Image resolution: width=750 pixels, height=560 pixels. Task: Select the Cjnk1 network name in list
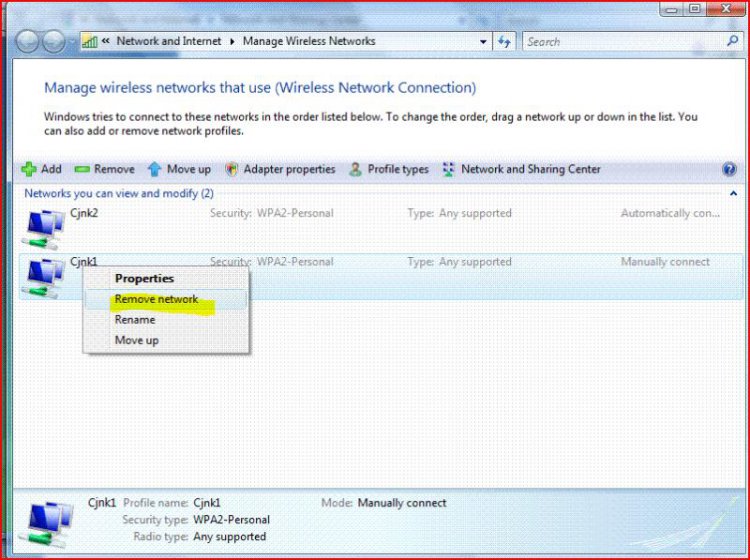point(84,262)
